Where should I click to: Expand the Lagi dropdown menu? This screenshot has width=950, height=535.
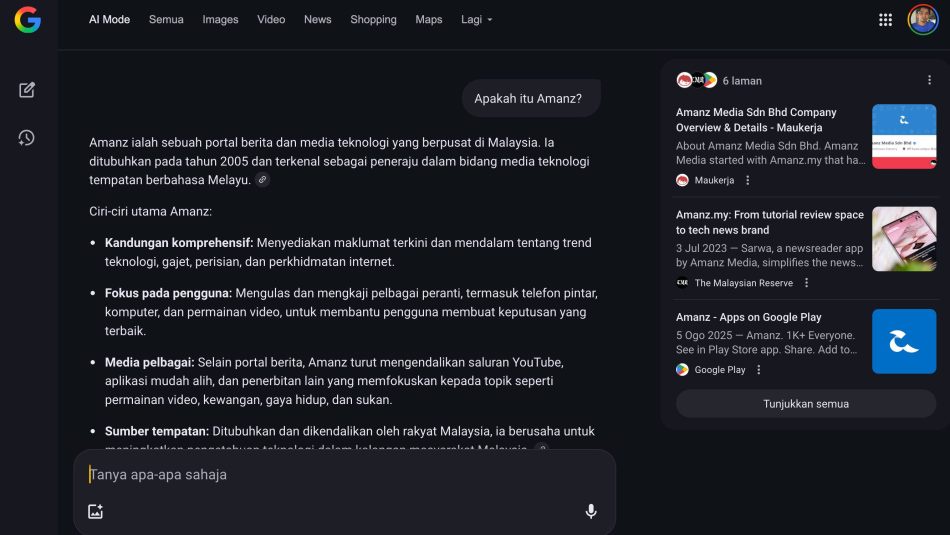click(477, 19)
